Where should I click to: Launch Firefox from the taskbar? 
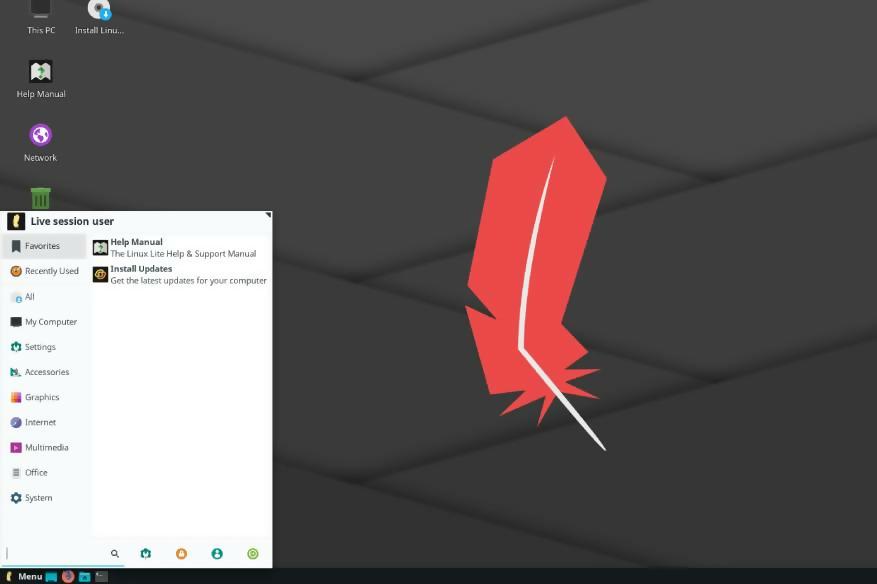point(68,577)
